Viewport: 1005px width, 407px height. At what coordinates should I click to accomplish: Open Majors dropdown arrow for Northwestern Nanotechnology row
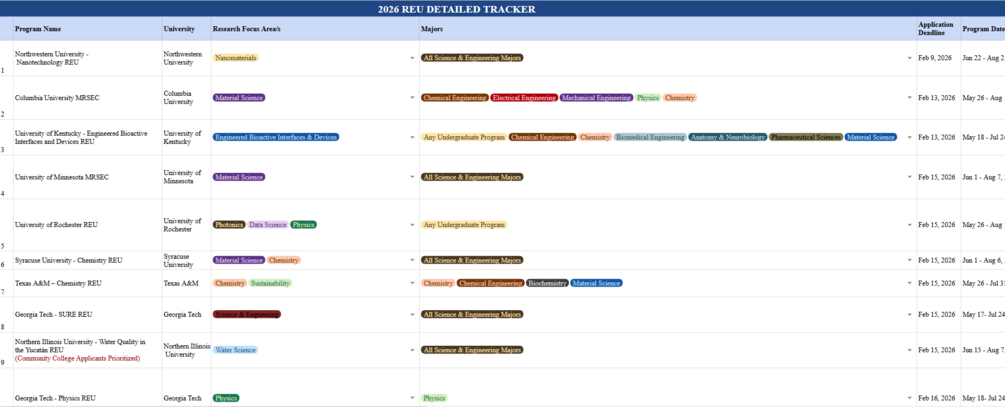pos(909,58)
